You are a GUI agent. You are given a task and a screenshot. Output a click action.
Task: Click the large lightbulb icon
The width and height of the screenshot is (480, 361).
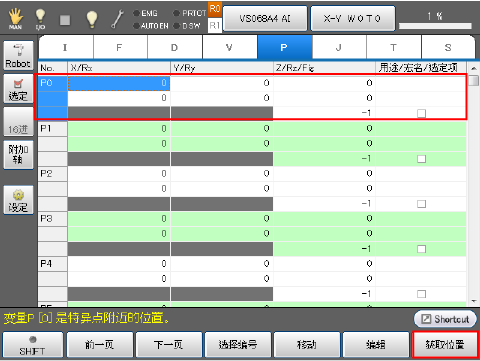pyautogui.click(x=92, y=19)
